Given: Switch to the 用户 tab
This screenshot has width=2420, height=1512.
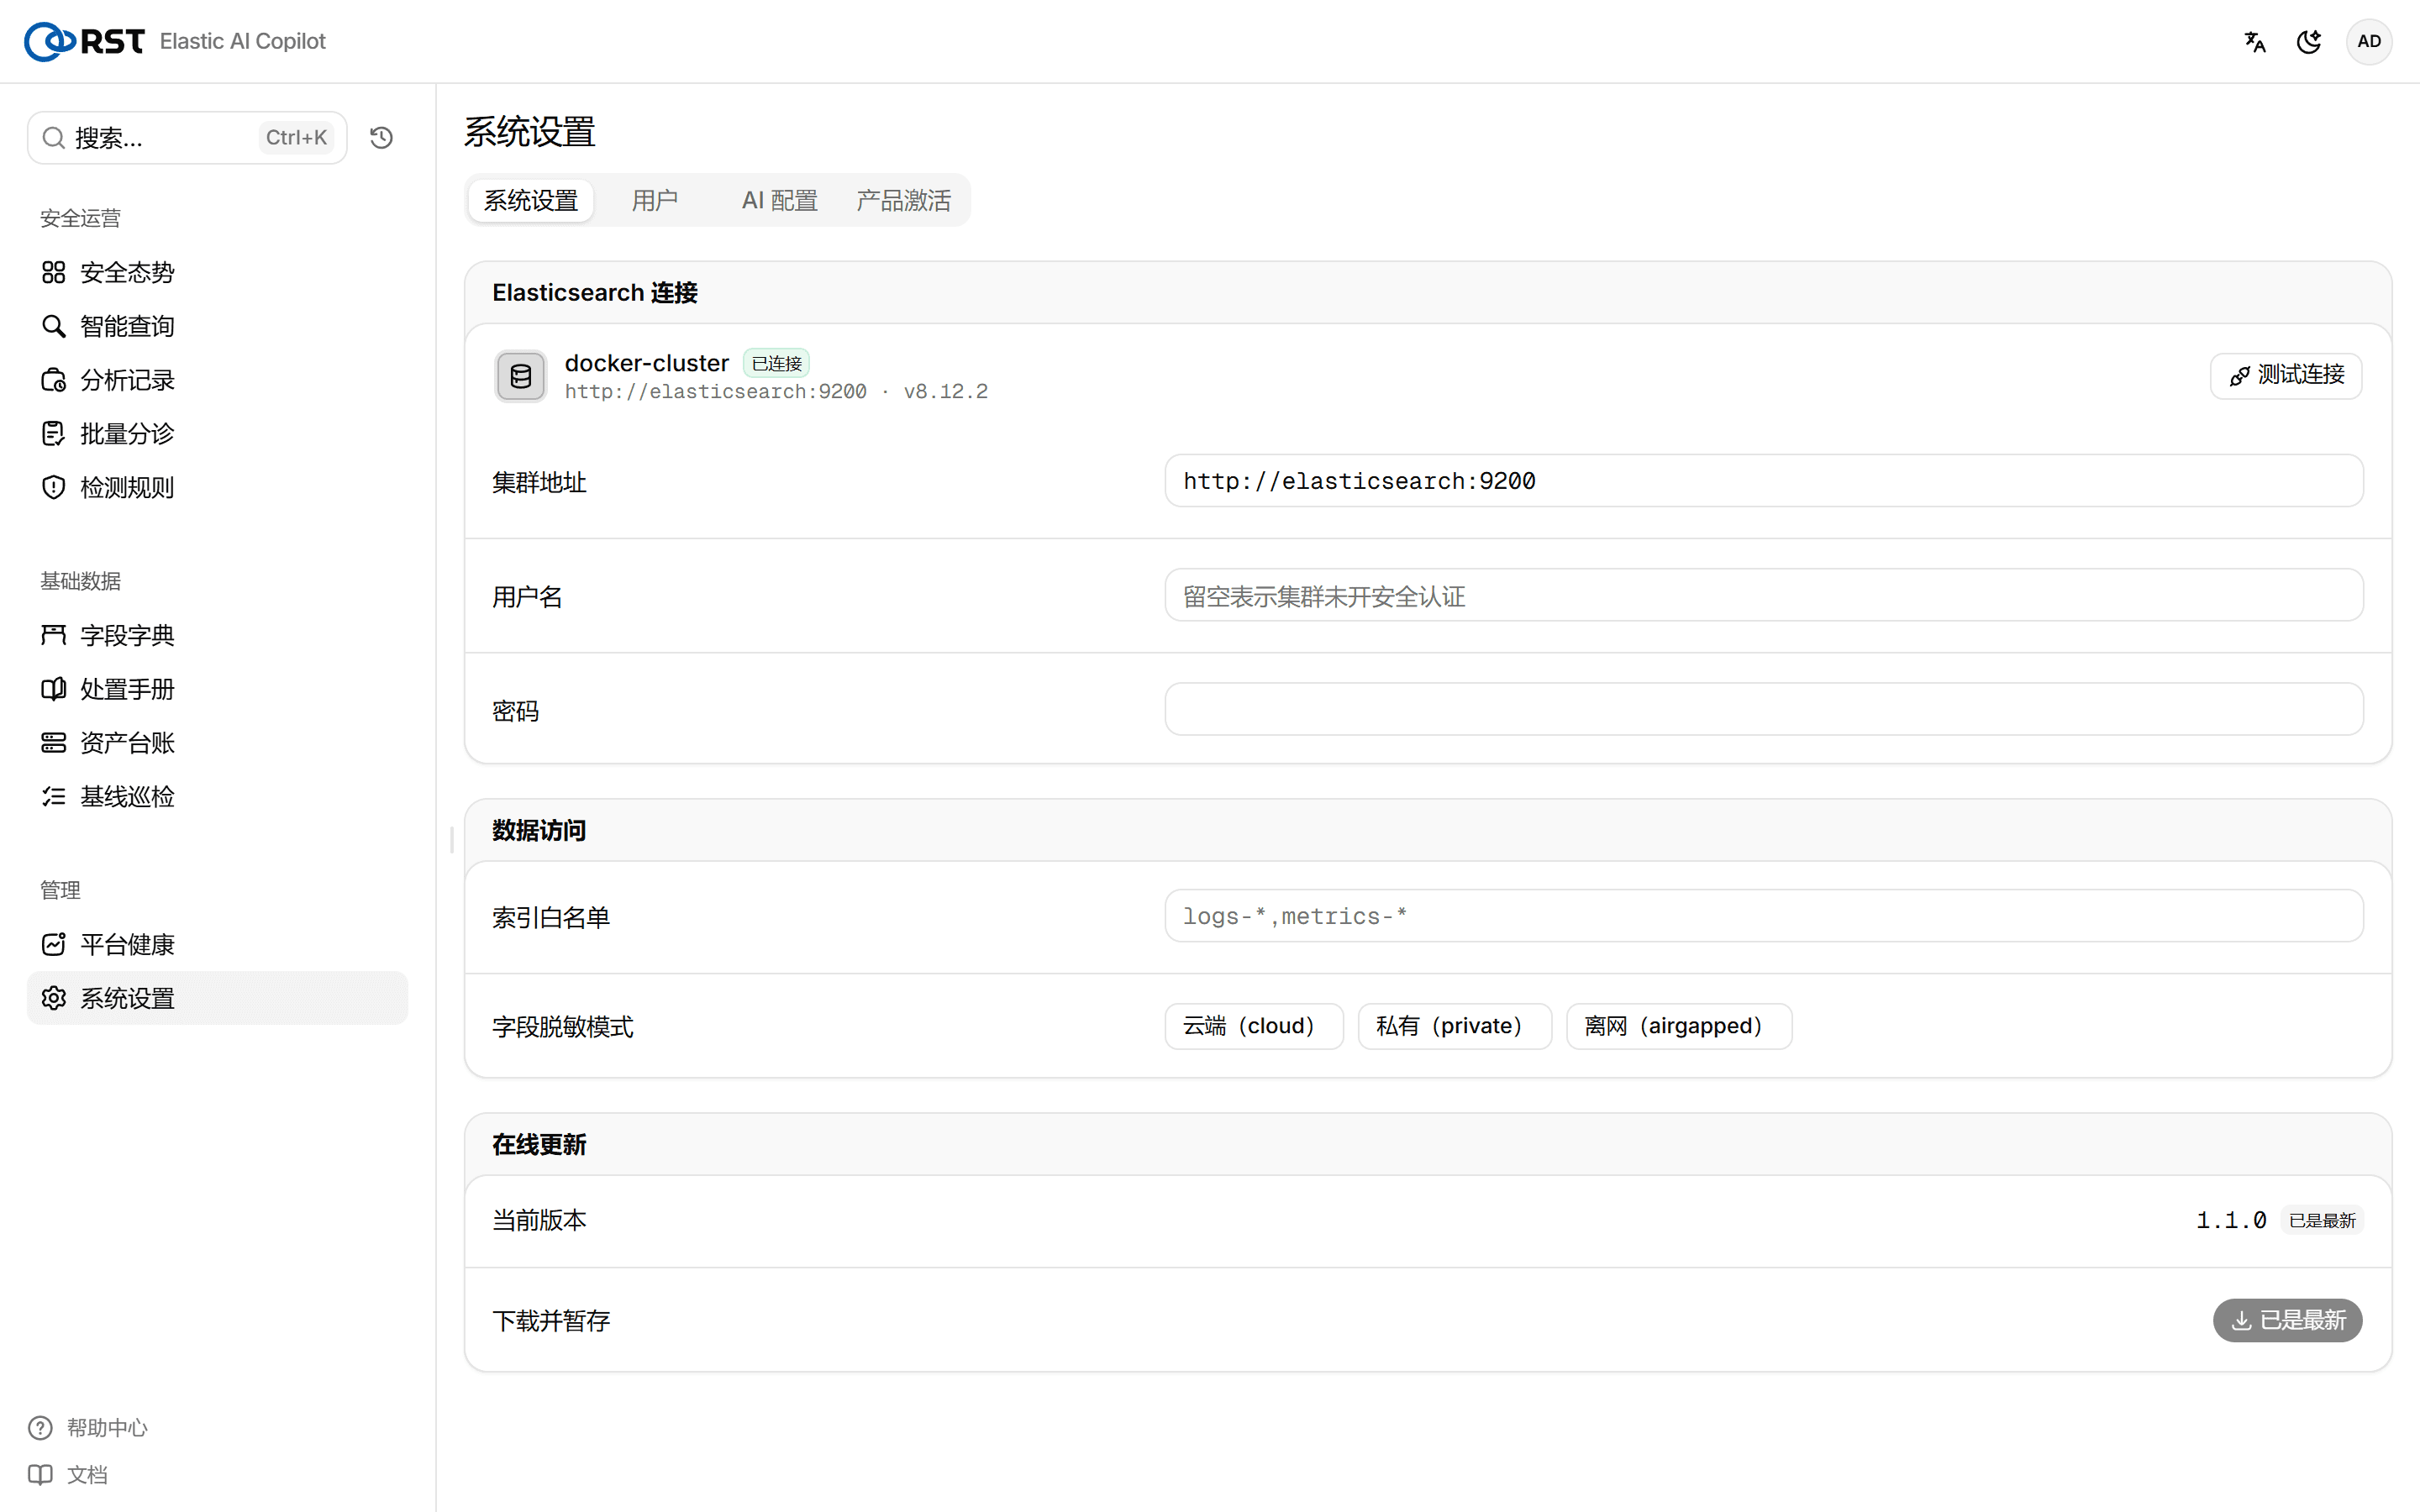Looking at the screenshot, I should click(x=655, y=200).
